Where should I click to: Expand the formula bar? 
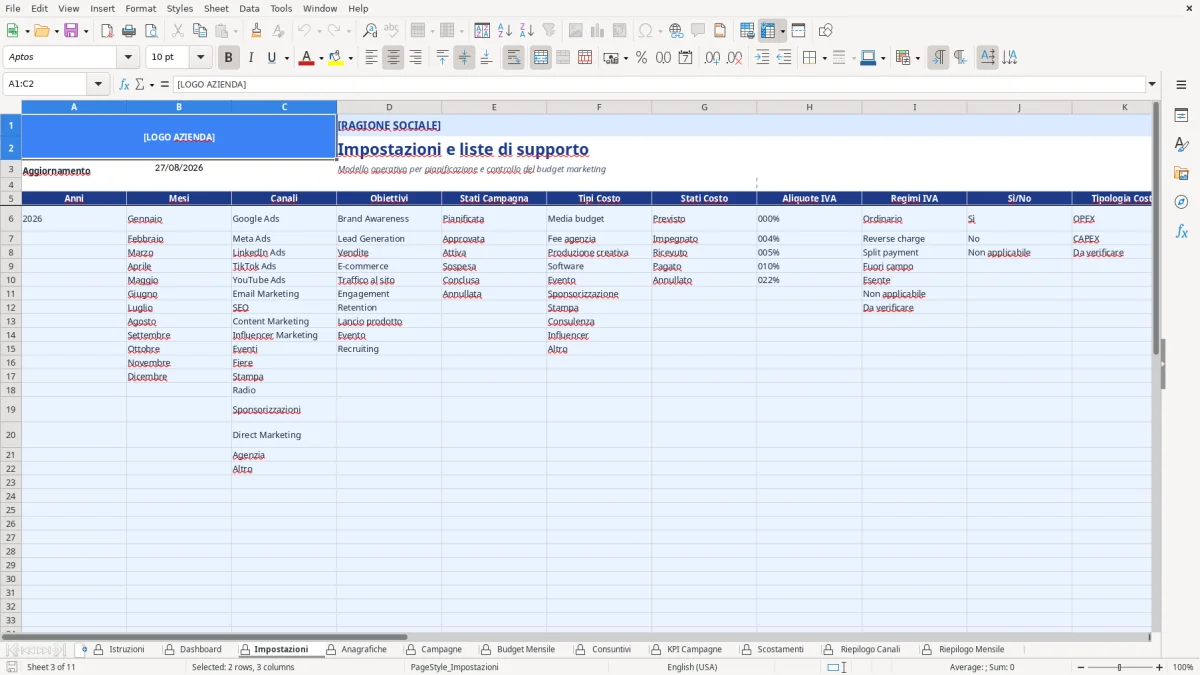[x=1152, y=84]
